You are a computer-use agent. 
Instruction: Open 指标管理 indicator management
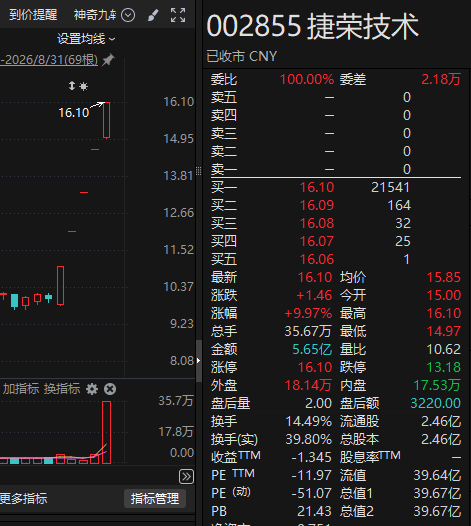(155, 498)
